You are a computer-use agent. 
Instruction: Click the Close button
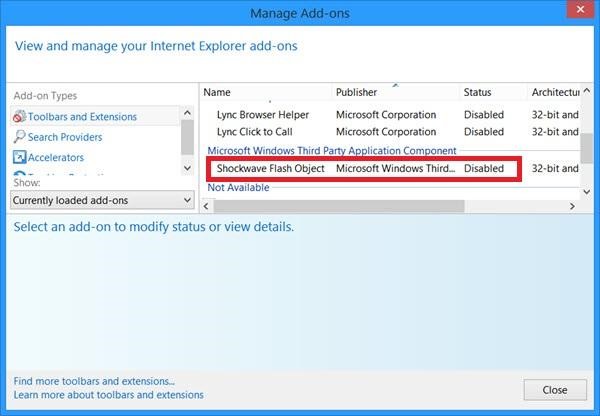click(x=555, y=390)
